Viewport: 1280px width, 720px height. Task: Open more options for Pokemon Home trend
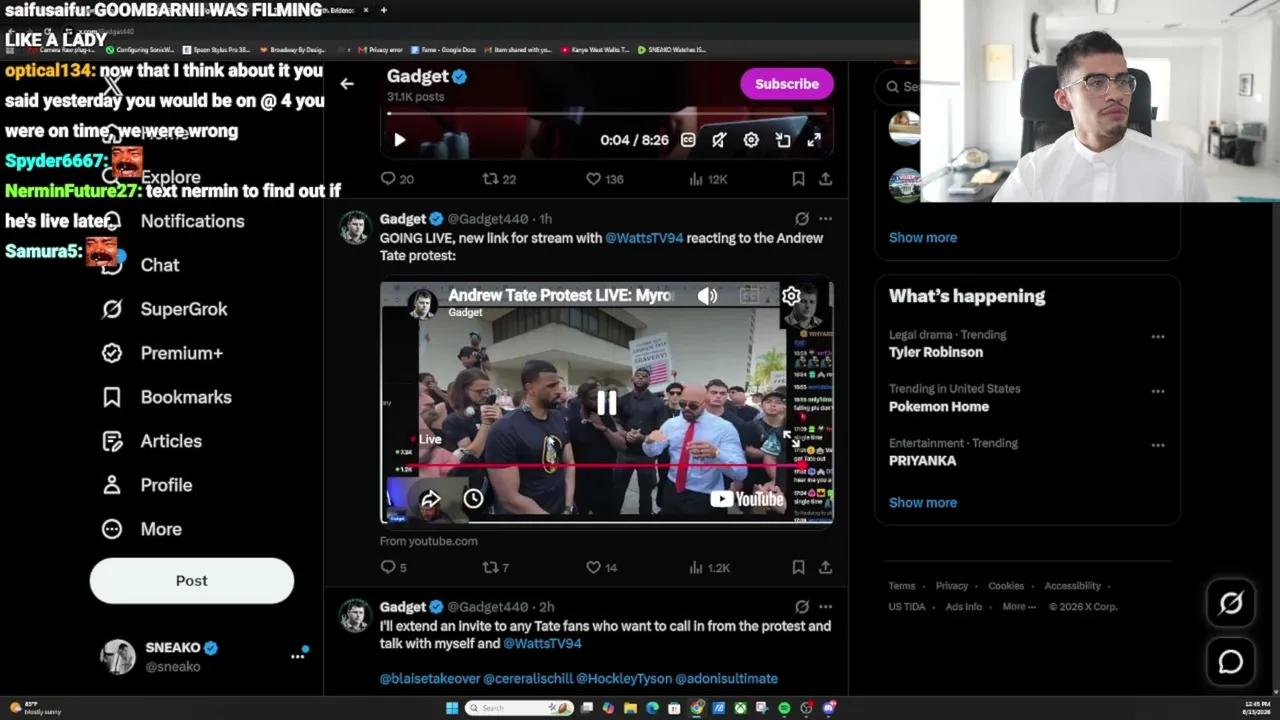click(x=1158, y=390)
